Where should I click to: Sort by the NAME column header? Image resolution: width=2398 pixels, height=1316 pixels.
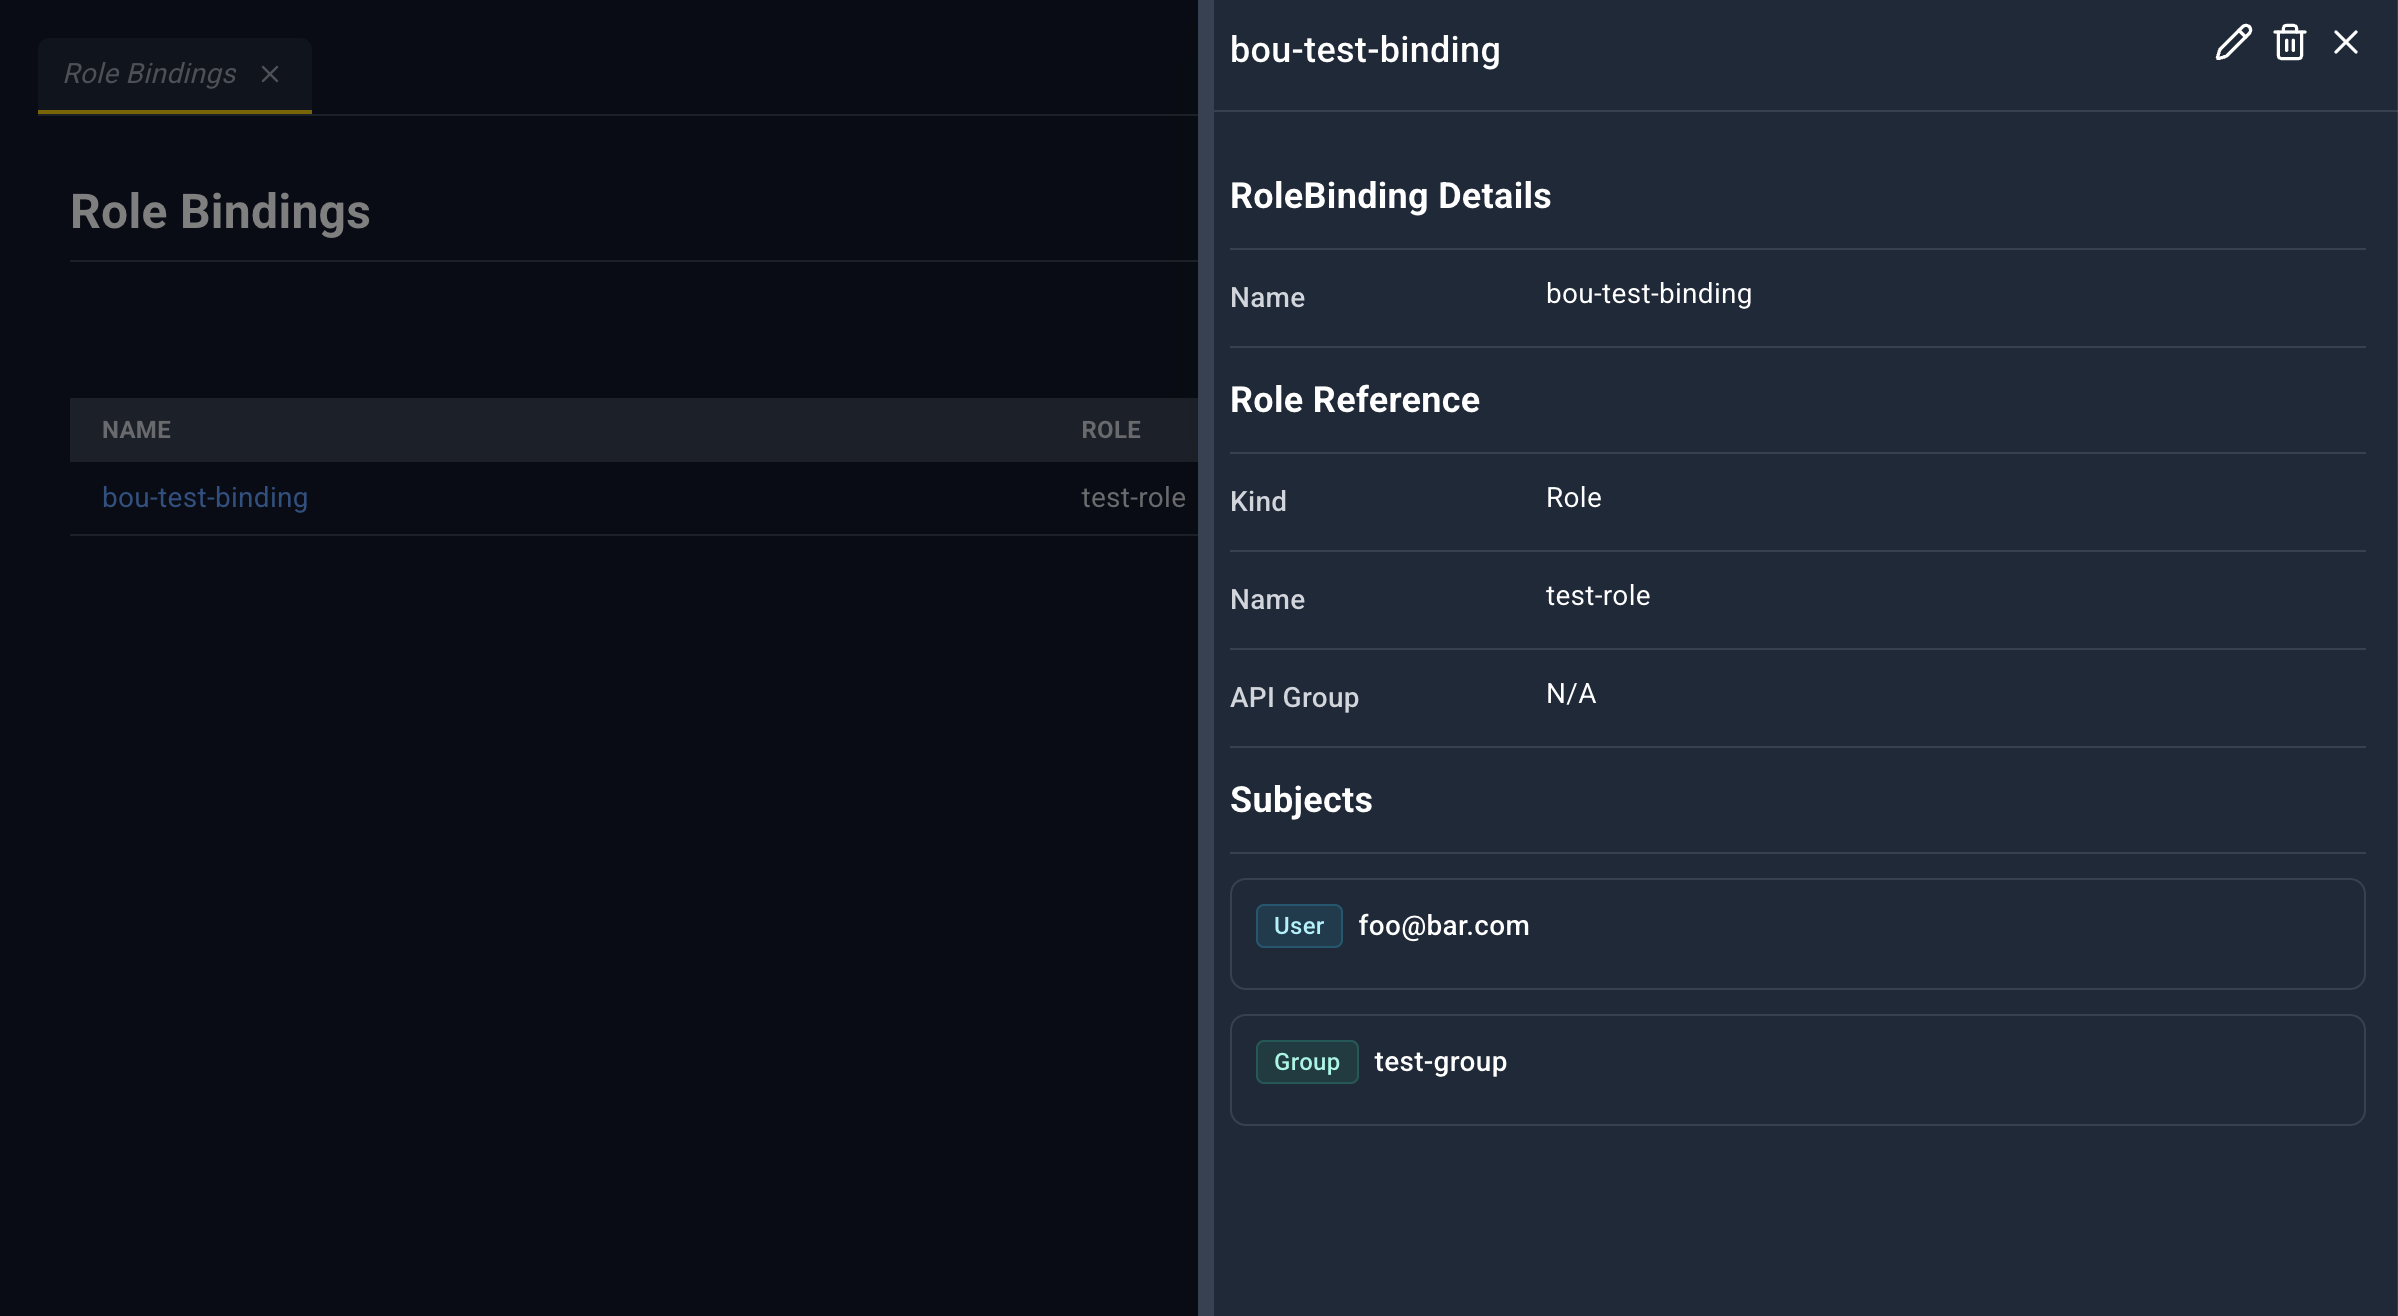(x=136, y=430)
